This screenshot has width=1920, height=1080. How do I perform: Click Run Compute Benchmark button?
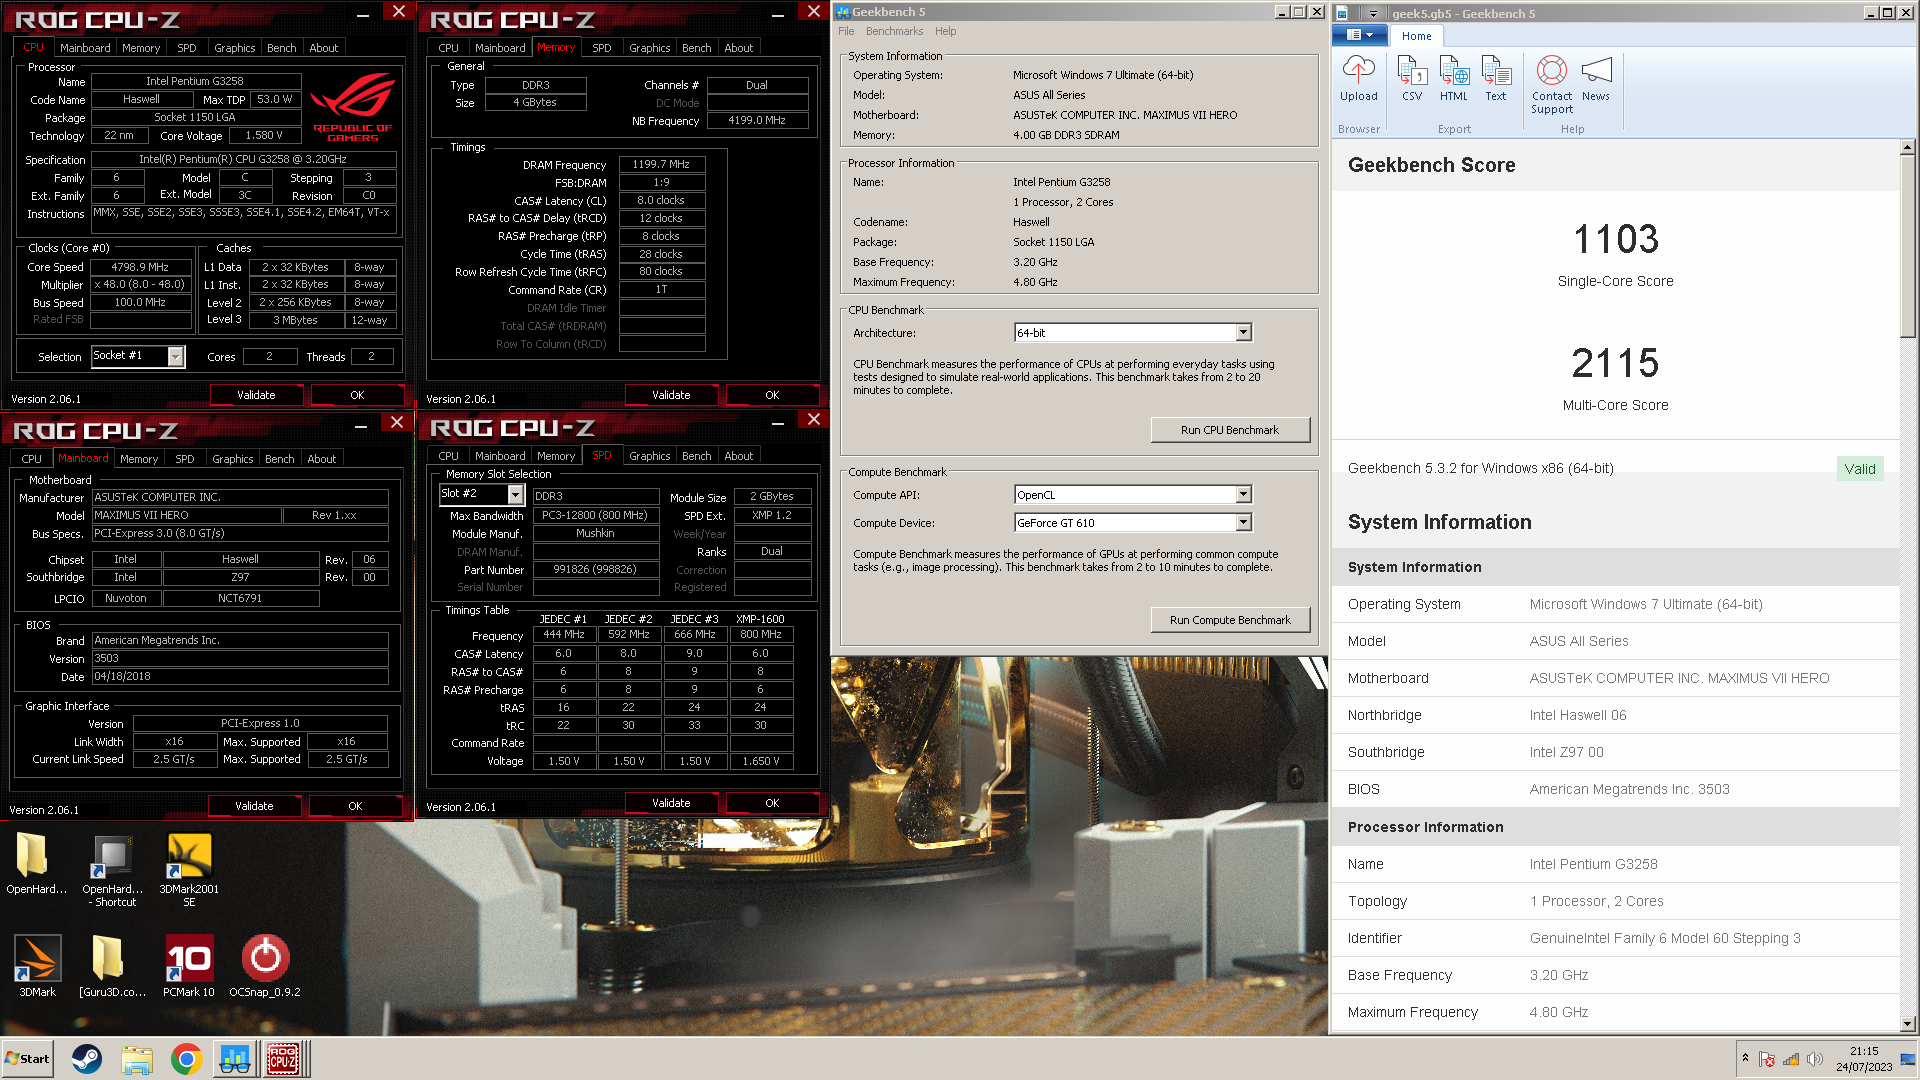pyautogui.click(x=1229, y=620)
